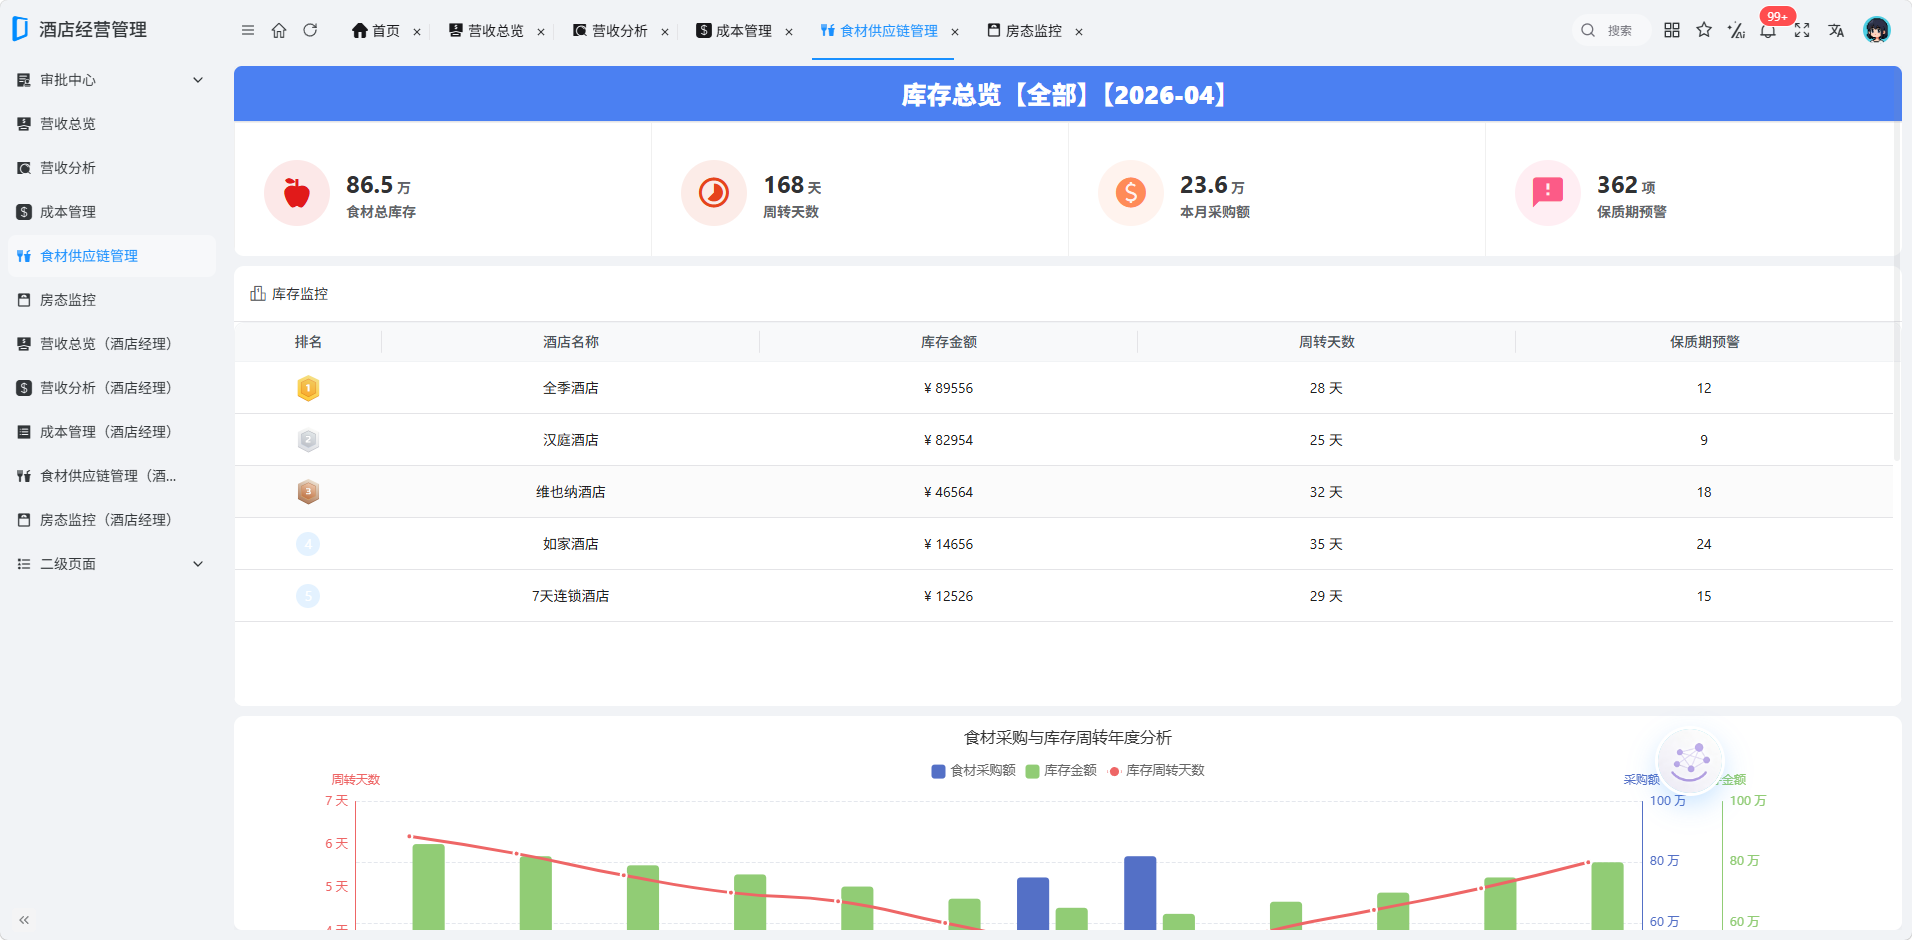
Task: Click the rank 4 badge
Action: (308, 544)
